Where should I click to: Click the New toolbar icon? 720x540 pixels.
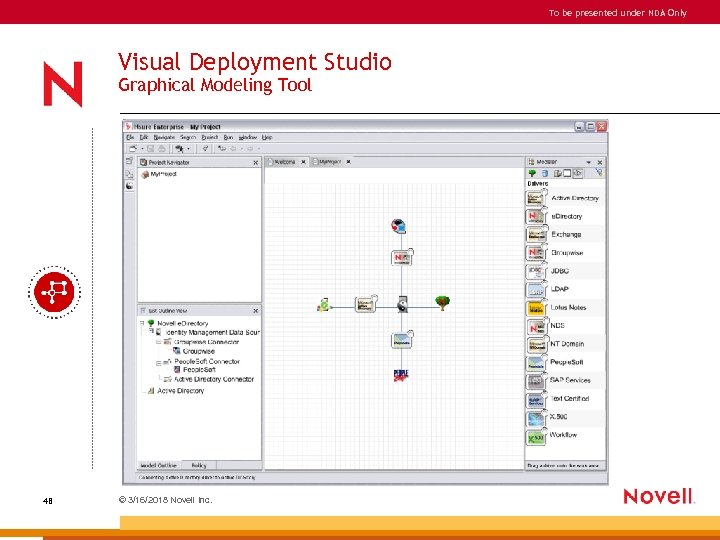[133, 148]
